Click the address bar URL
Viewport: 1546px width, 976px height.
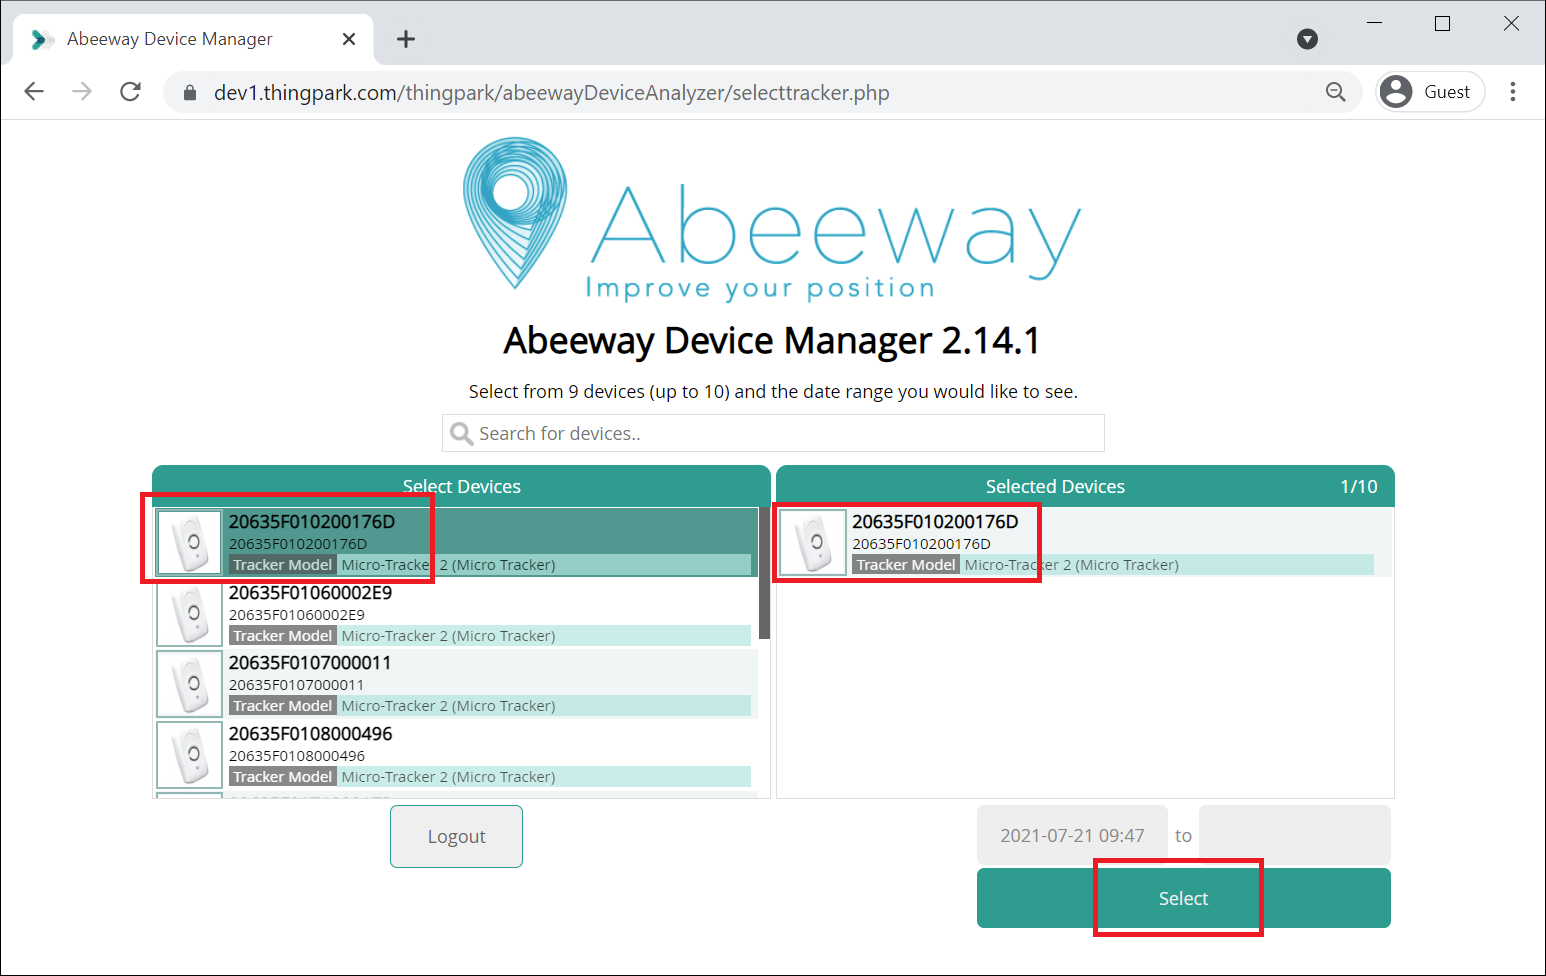[551, 93]
